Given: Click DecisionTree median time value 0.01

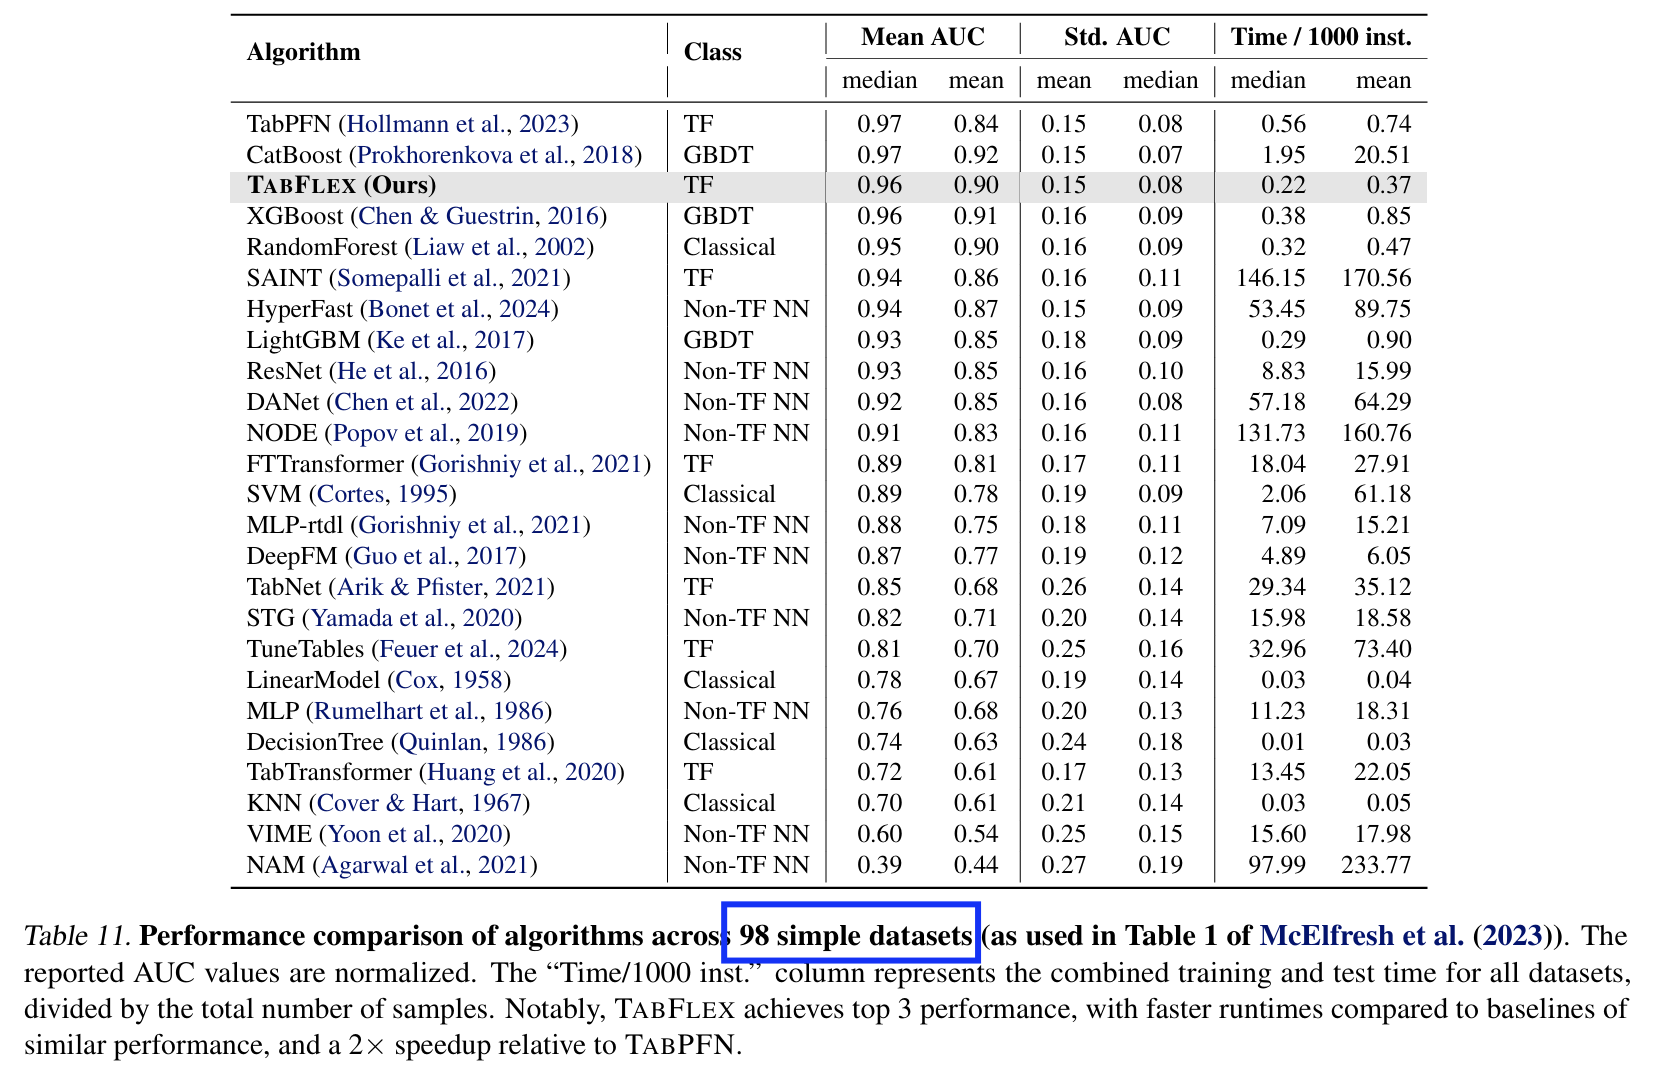Looking at the screenshot, I should tap(1283, 742).
